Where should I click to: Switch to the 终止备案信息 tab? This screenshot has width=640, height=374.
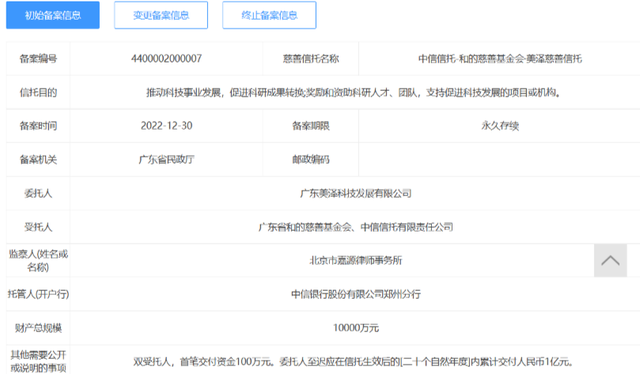click(x=269, y=15)
